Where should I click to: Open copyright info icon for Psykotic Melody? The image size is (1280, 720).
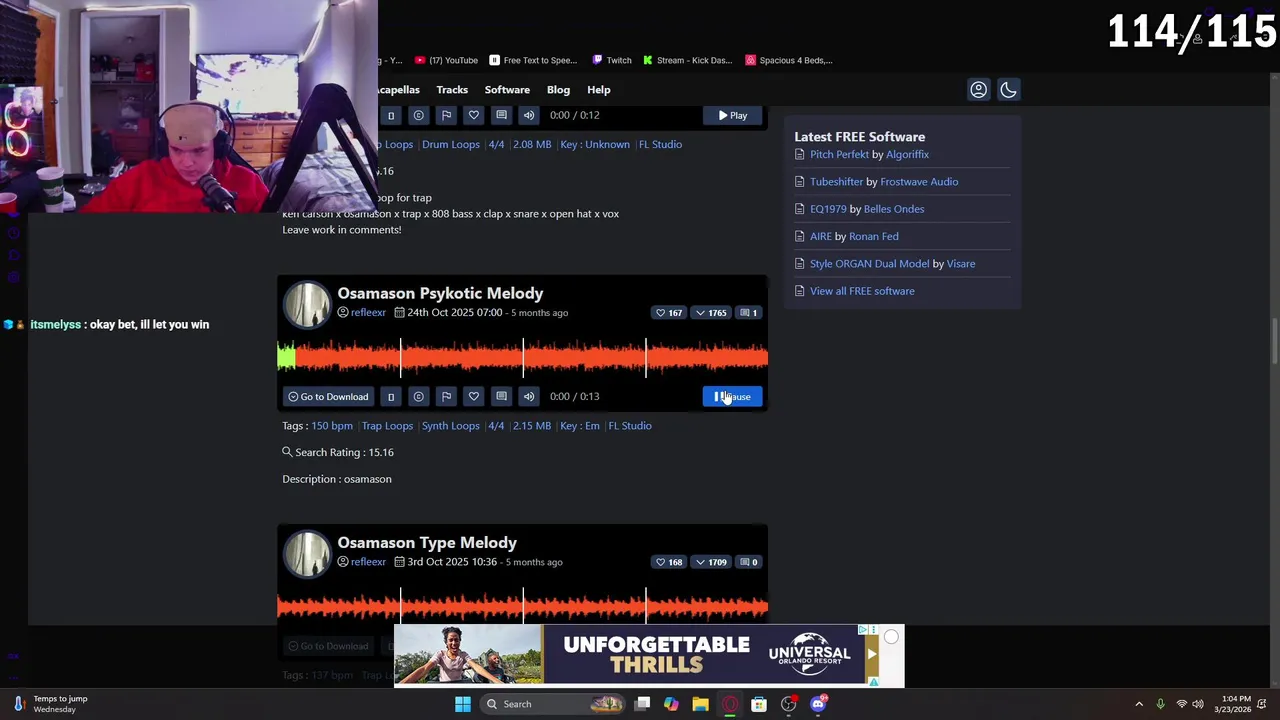(x=418, y=397)
